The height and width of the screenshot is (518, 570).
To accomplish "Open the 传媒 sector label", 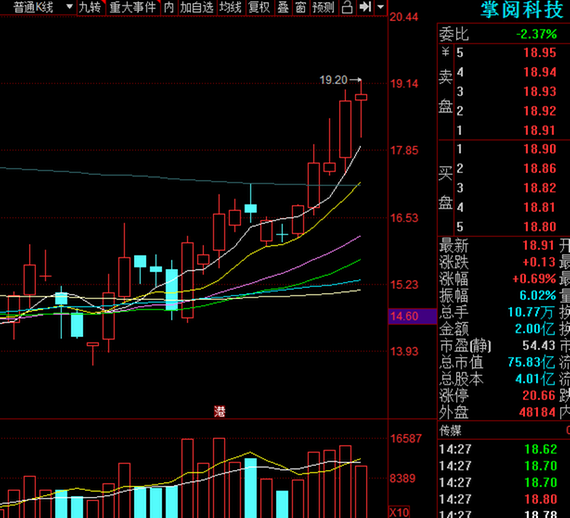I will coord(450,431).
